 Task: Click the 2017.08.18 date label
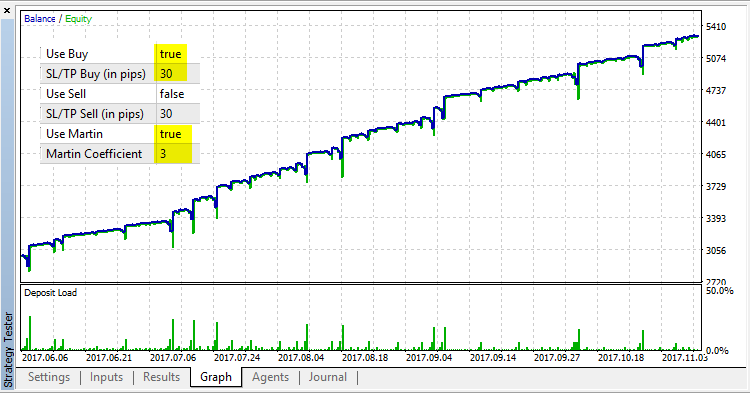point(365,358)
